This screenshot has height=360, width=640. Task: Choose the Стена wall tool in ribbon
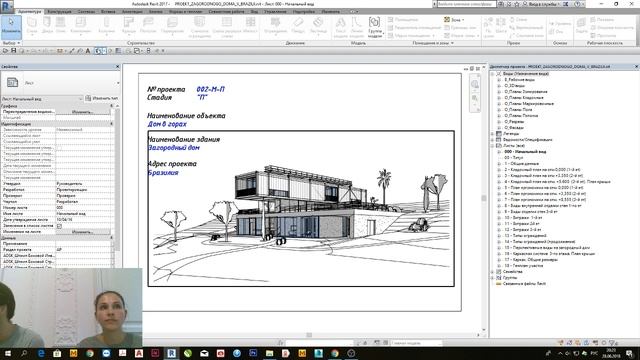tap(32, 26)
